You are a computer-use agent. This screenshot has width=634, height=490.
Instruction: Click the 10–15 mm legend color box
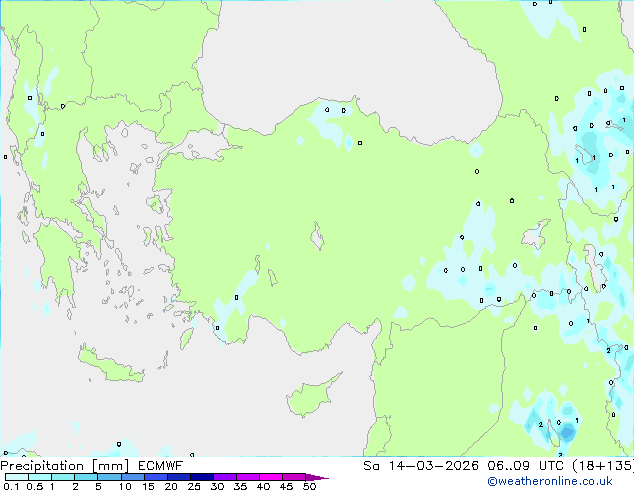click(132, 477)
